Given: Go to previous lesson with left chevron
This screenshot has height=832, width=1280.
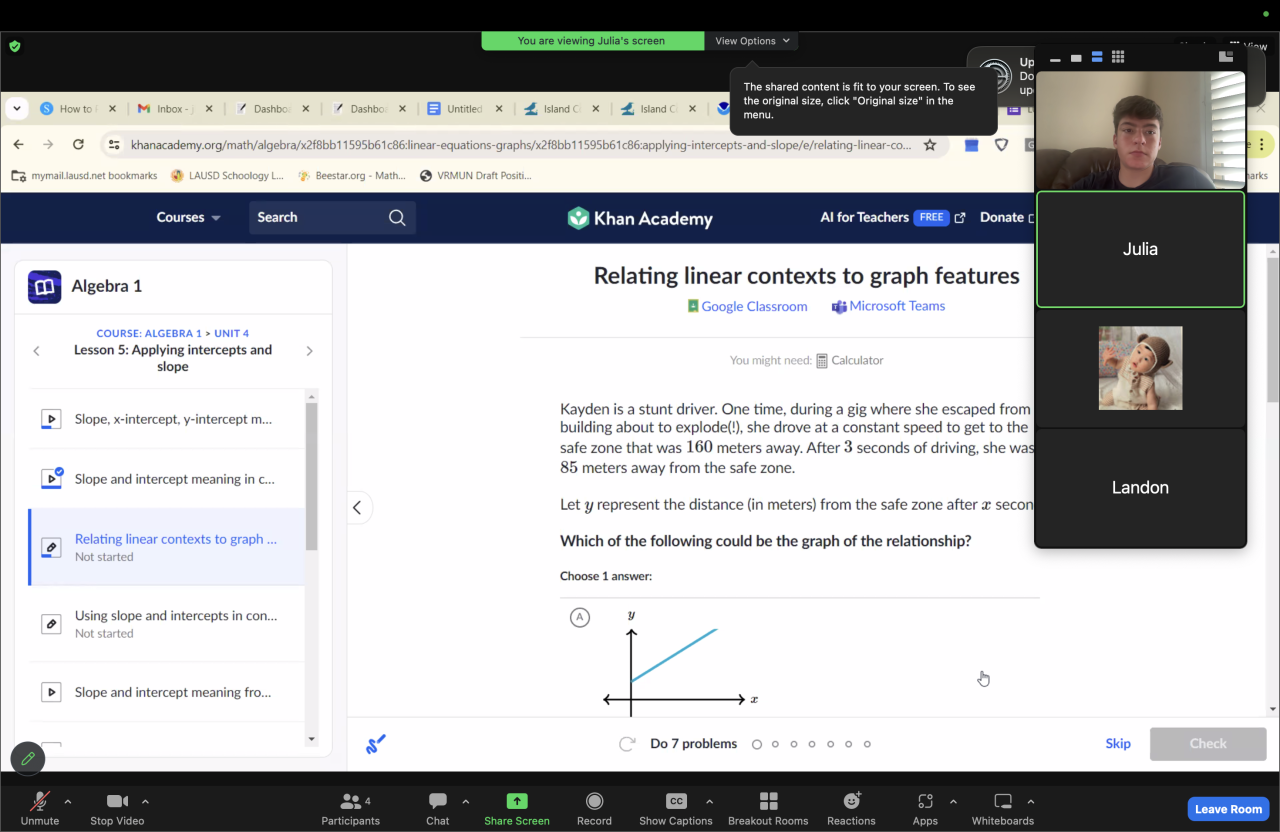Looking at the screenshot, I should 37,351.
